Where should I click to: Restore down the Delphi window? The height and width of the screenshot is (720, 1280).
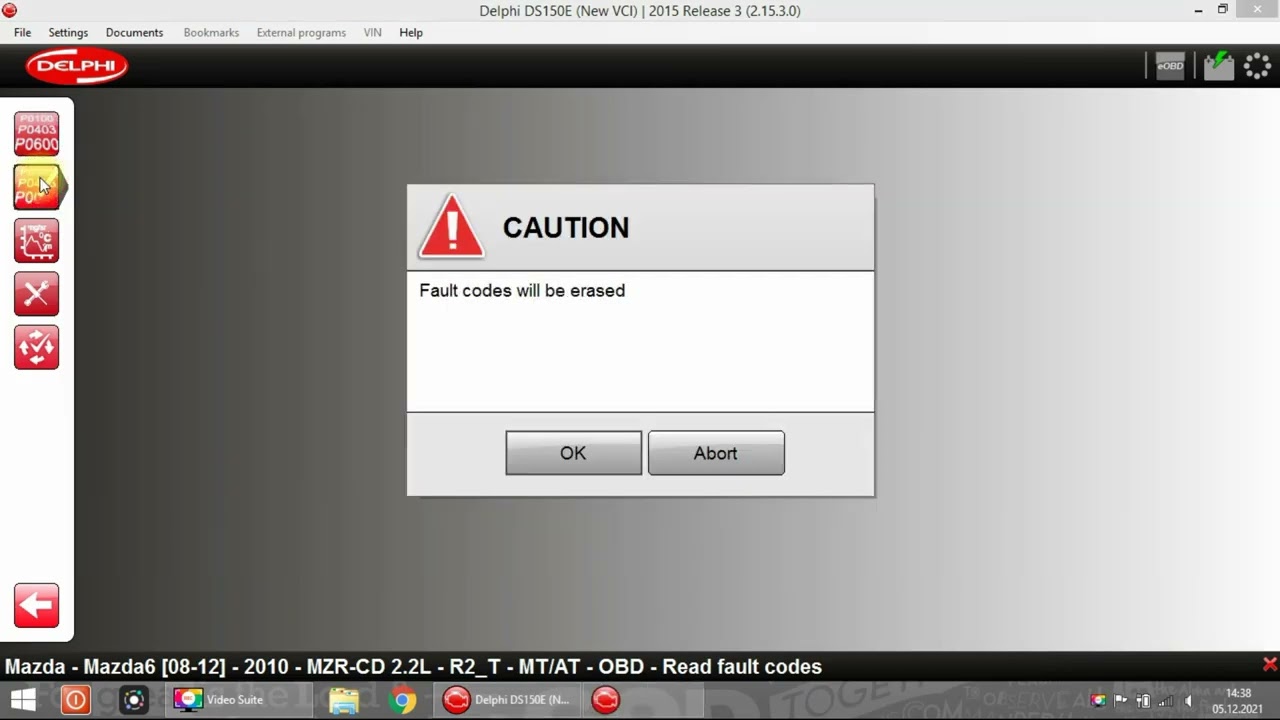point(1222,10)
